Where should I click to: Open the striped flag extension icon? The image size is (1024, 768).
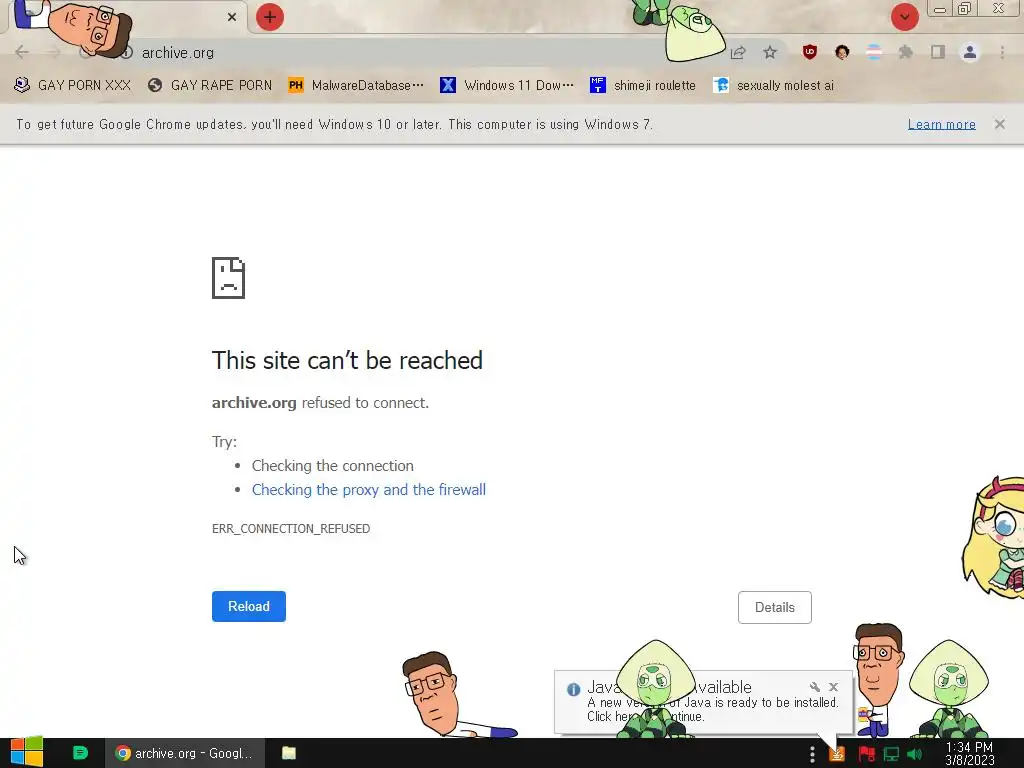[874, 52]
